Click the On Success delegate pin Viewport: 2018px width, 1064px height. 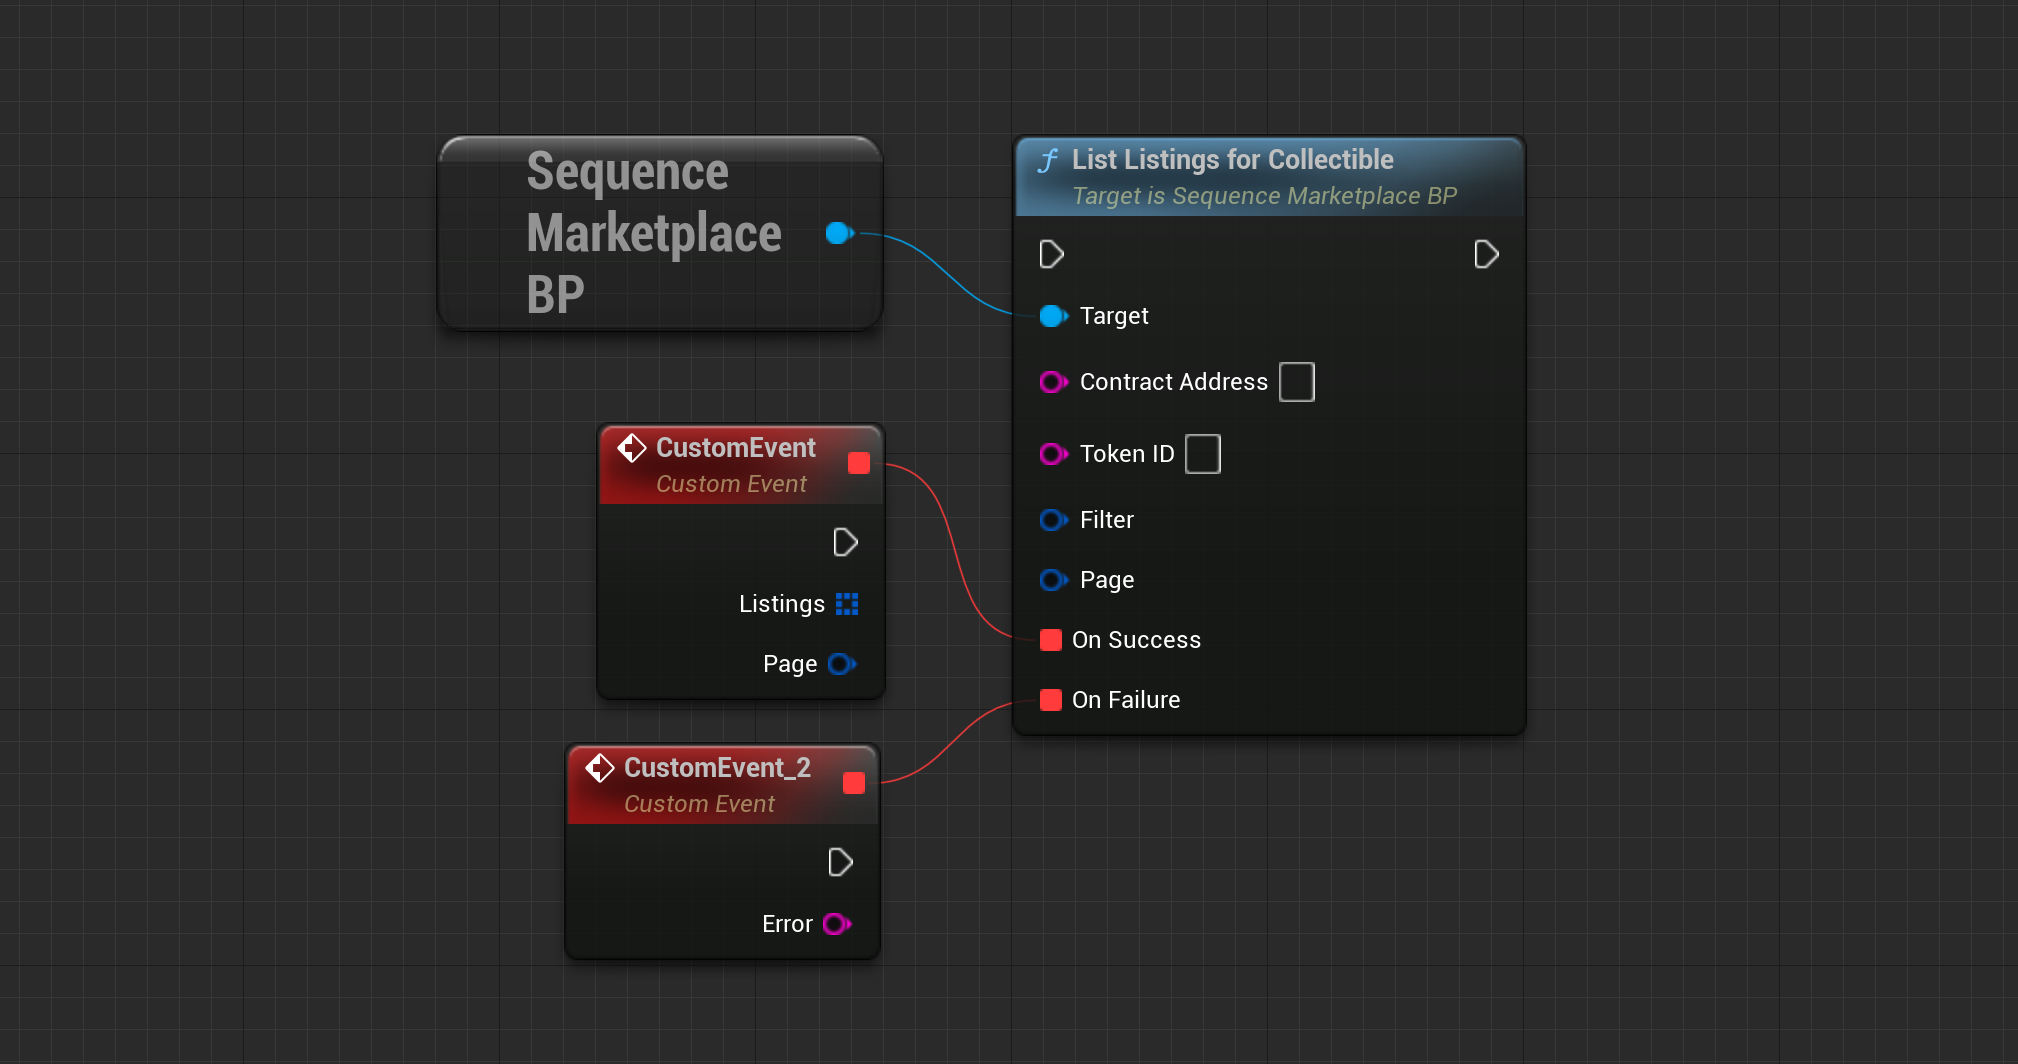(x=1050, y=640)
